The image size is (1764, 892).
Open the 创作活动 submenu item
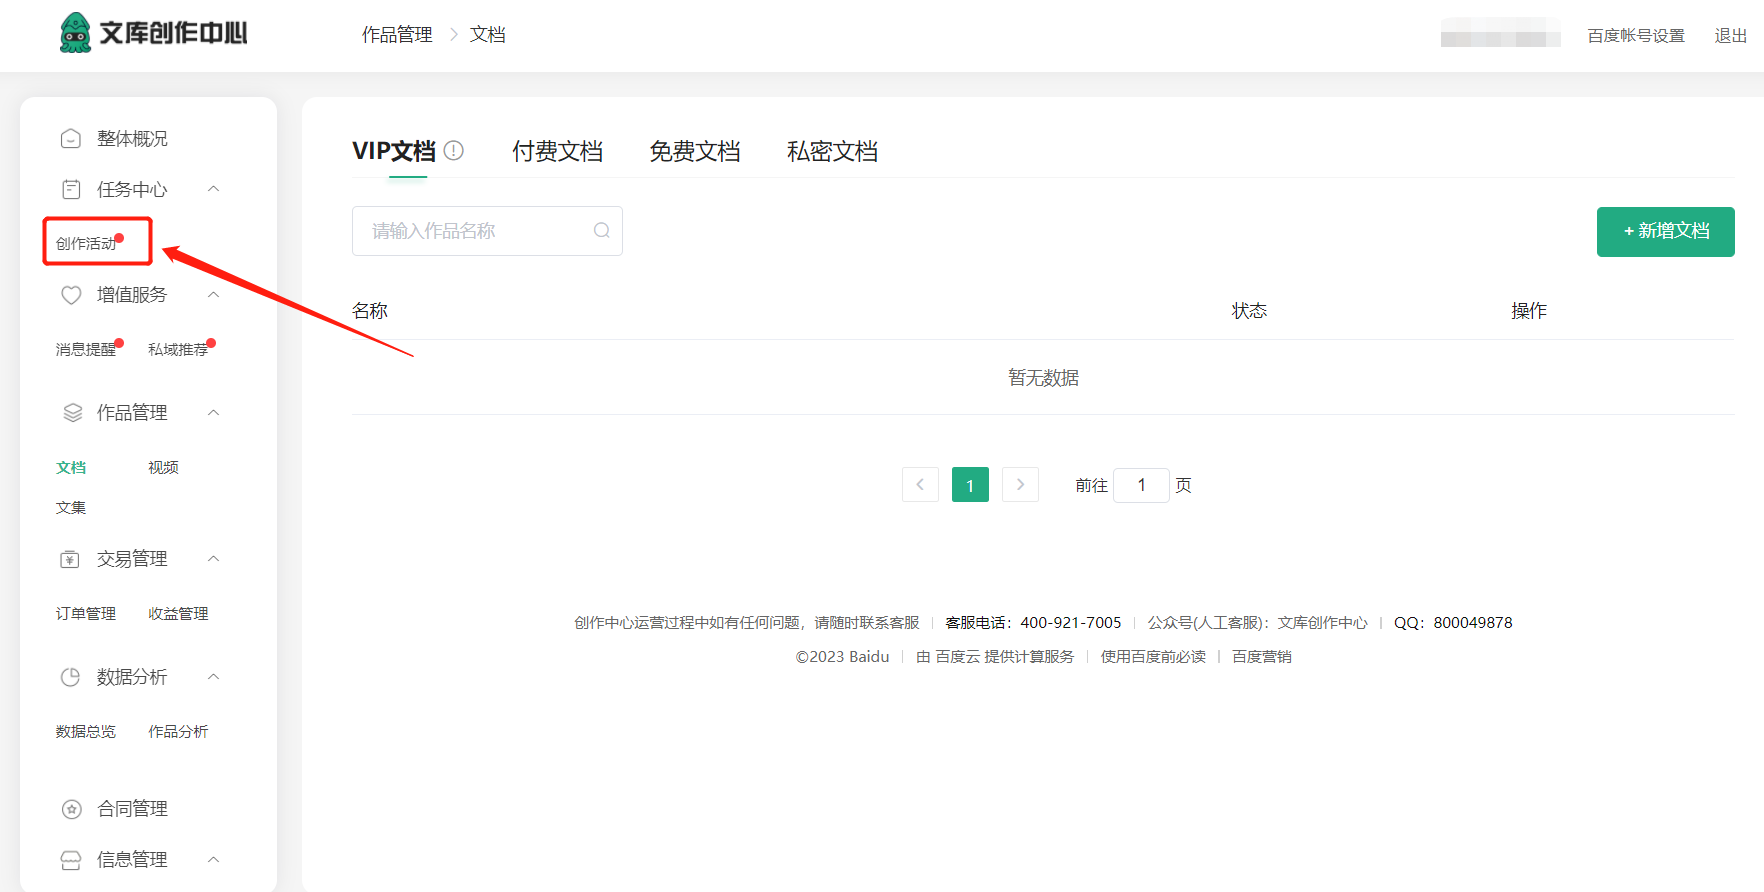(86, 243)
